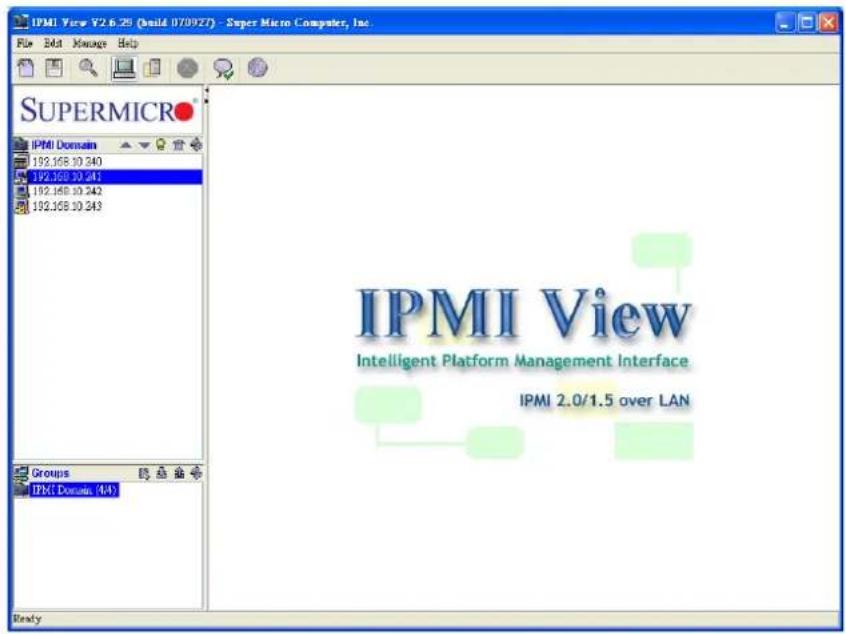Click the third icon in Groups header toolbar
The height and width of the screenshot is (634, 846).
click(x=179, y=473)
